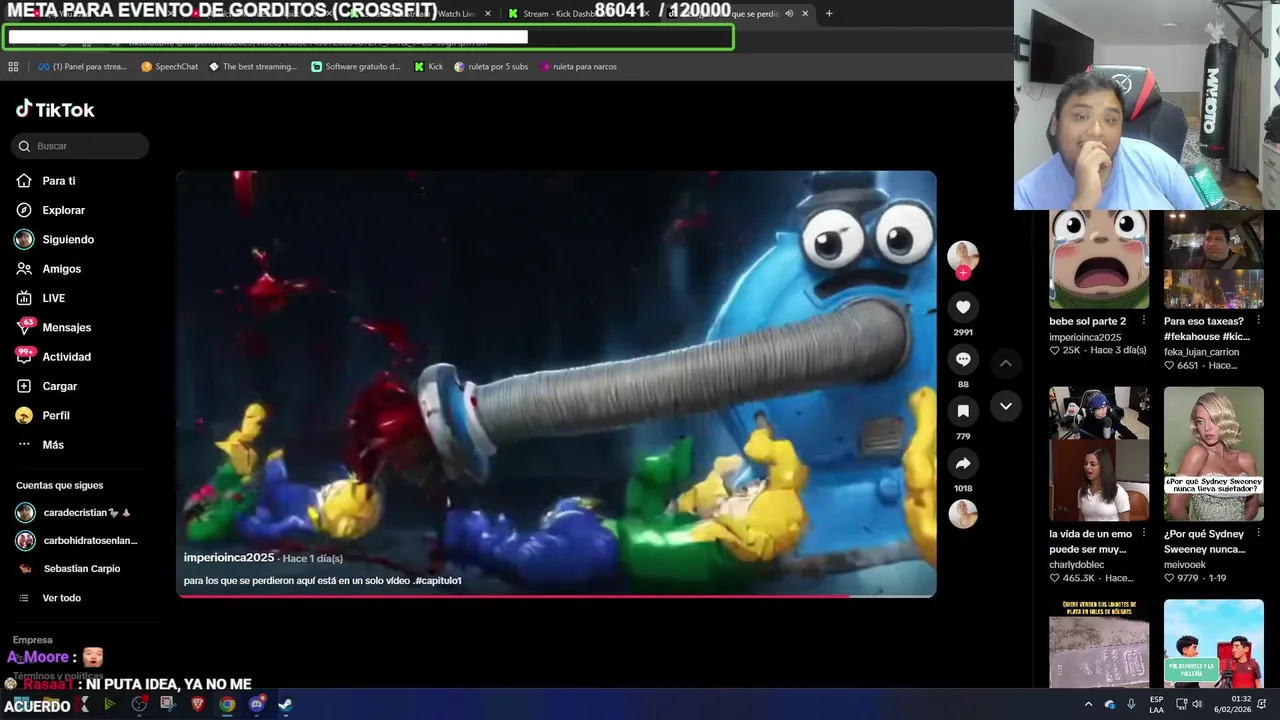Mute the playing TikTok browser tab

[x=789, y=14]
